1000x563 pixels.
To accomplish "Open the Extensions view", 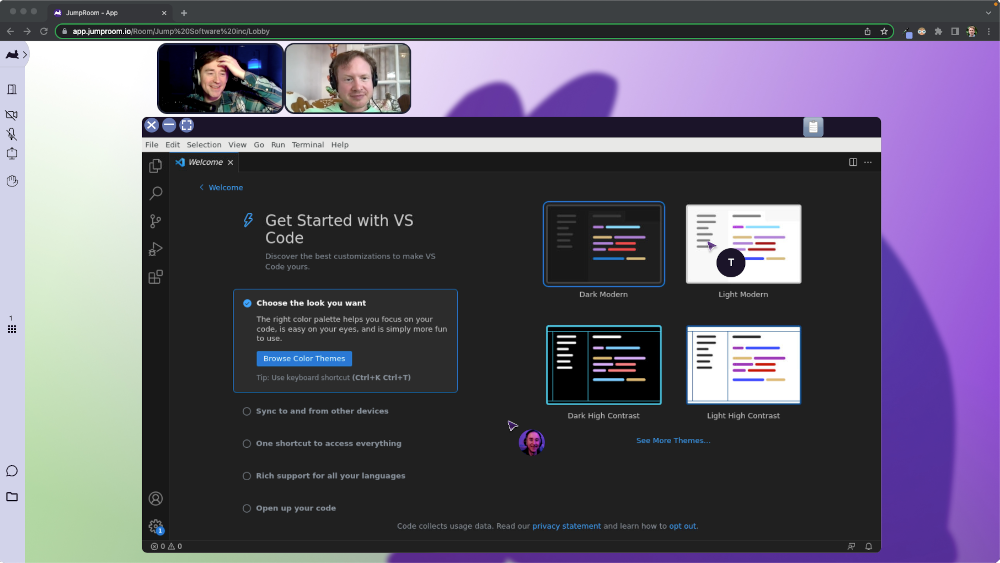I will 156,277.
